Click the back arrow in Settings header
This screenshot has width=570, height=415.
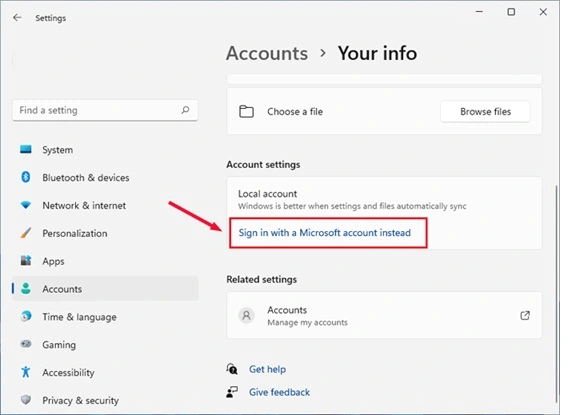(17, 17)
